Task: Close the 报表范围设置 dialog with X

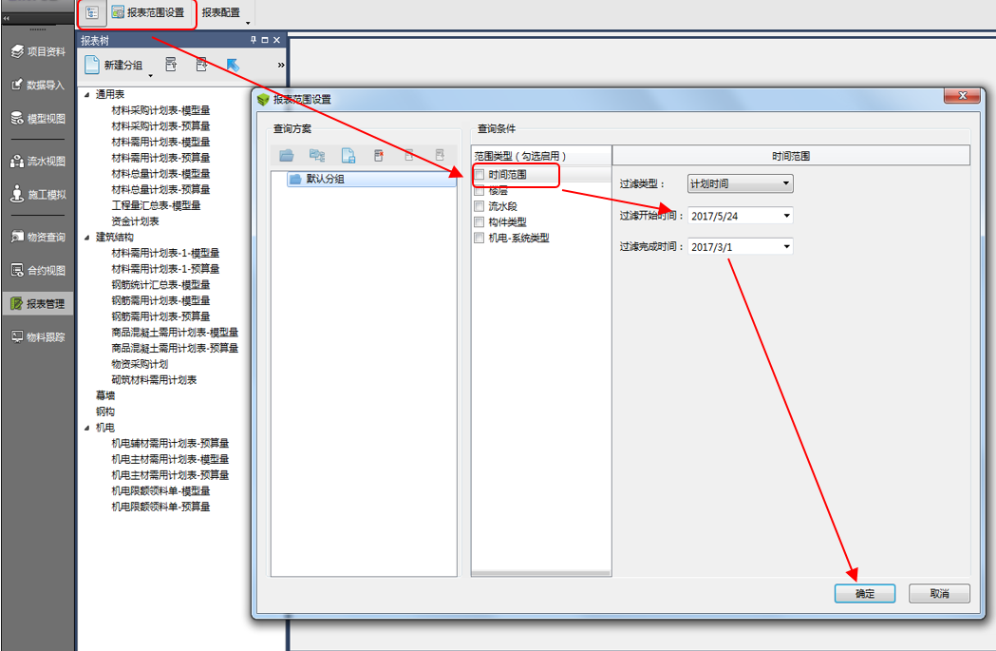Action: coord(962,95)
